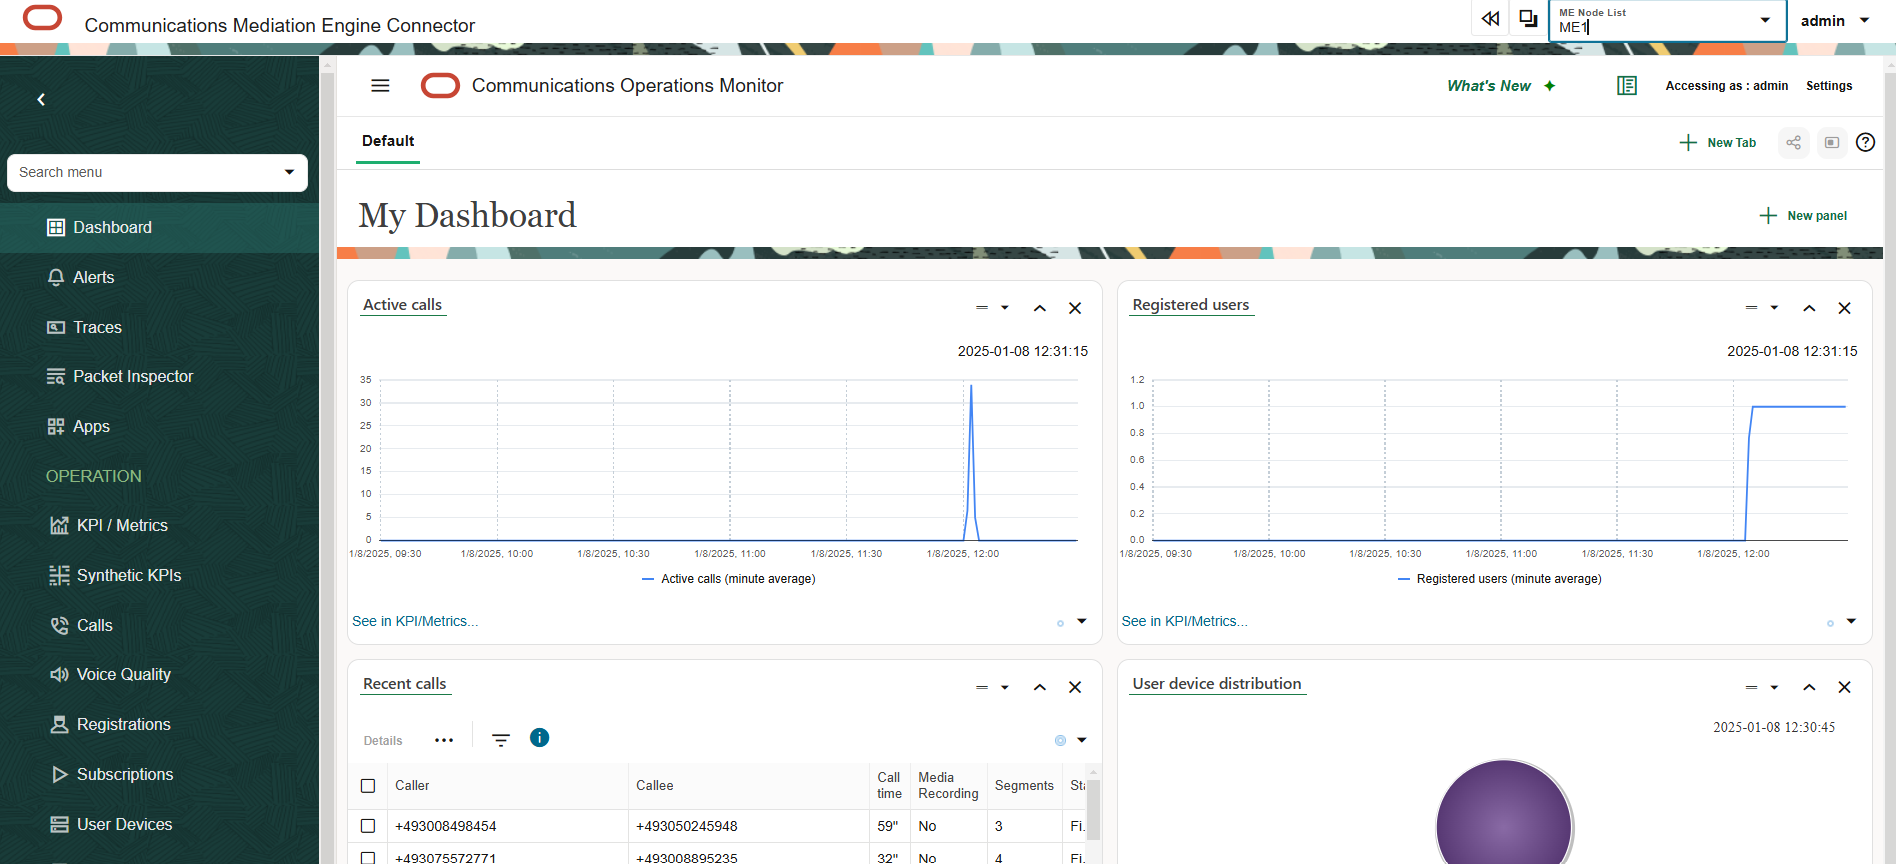This screenshot has height=864, width=1904.
Task: Sort by Caller column header
Action: (412, 786)
